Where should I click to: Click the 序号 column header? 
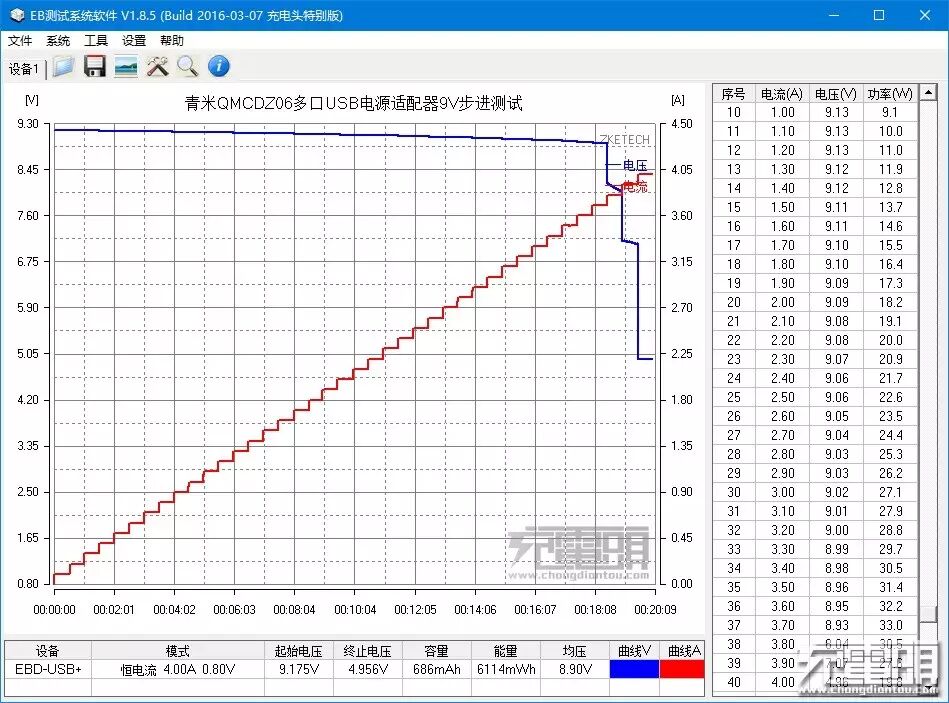733,94
